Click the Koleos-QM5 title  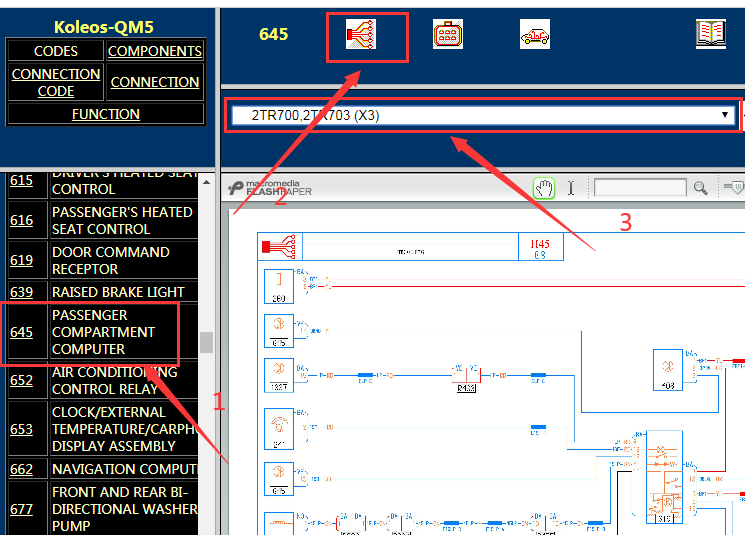(x=104, y=27)
